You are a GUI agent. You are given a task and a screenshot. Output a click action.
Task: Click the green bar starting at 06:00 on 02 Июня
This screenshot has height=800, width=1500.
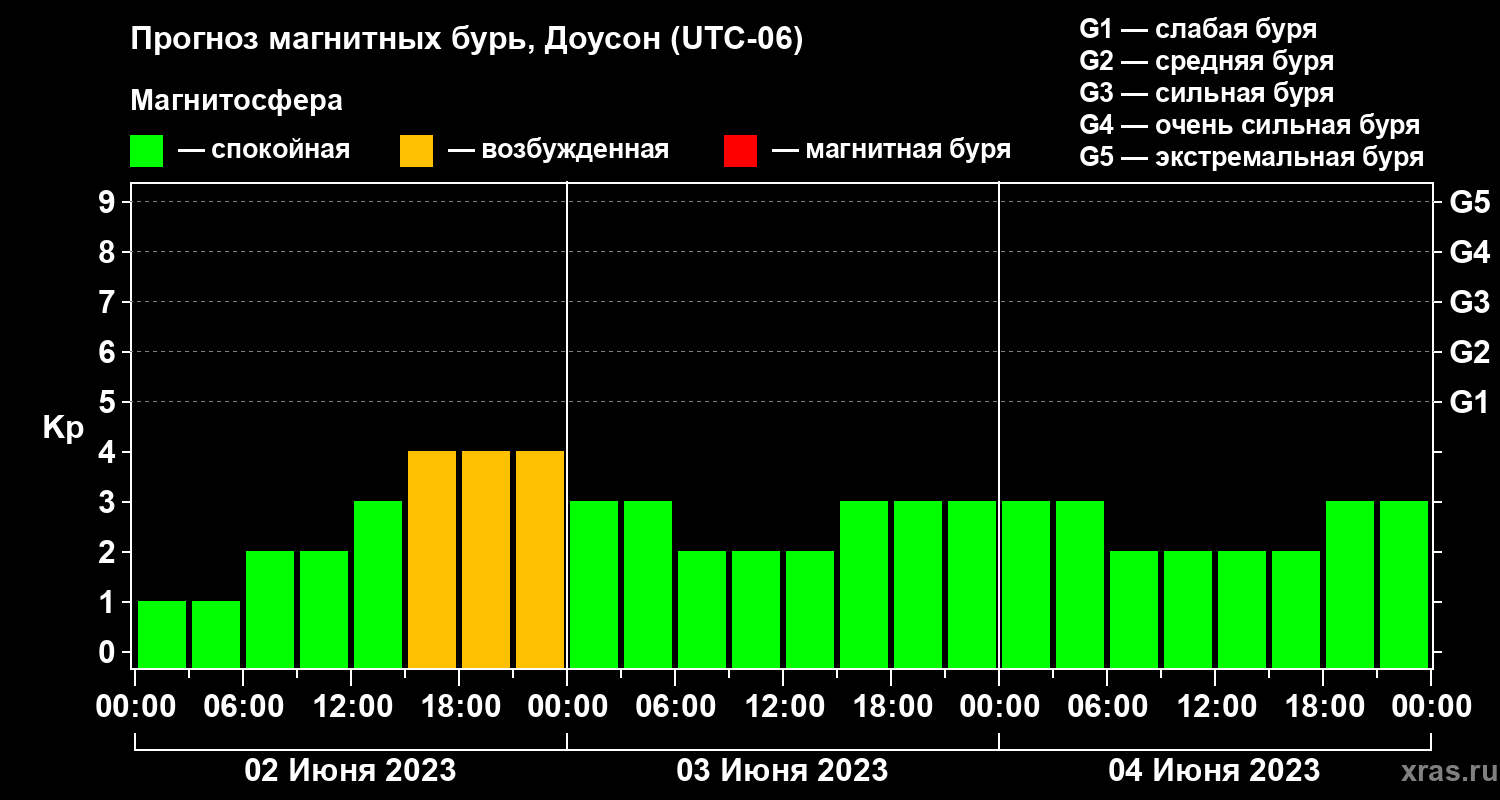pyautogui.click(x=270, y=609)
